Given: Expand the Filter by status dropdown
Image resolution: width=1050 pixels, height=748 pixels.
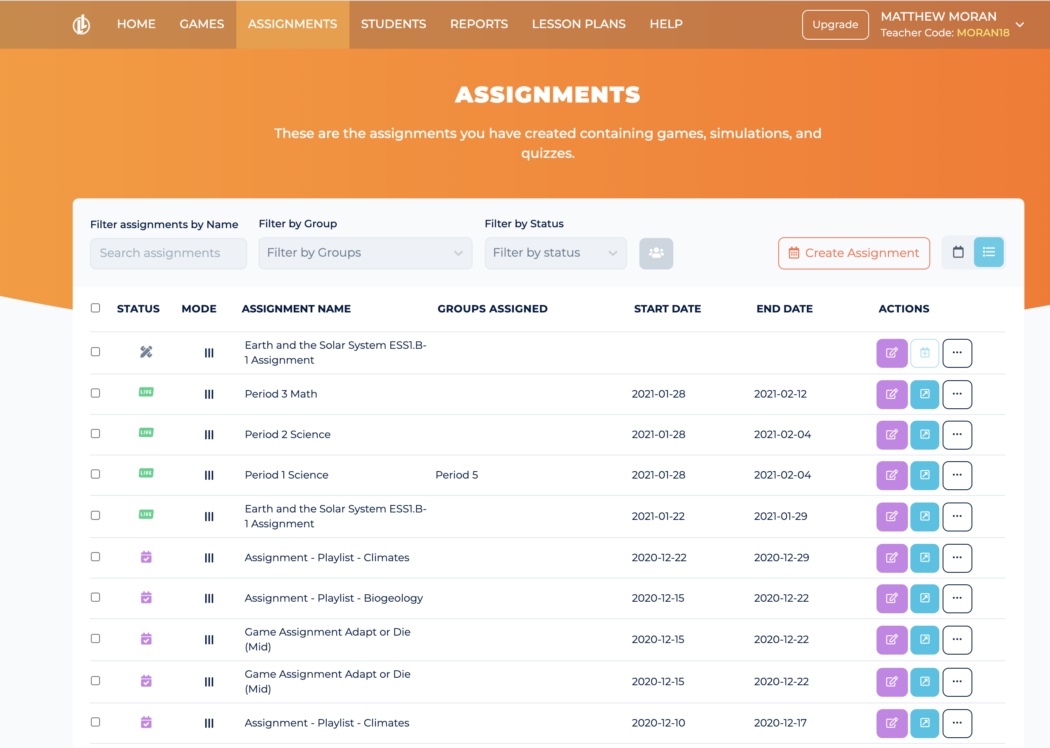Looking at the screenshot, I should [x=555, y=253].
